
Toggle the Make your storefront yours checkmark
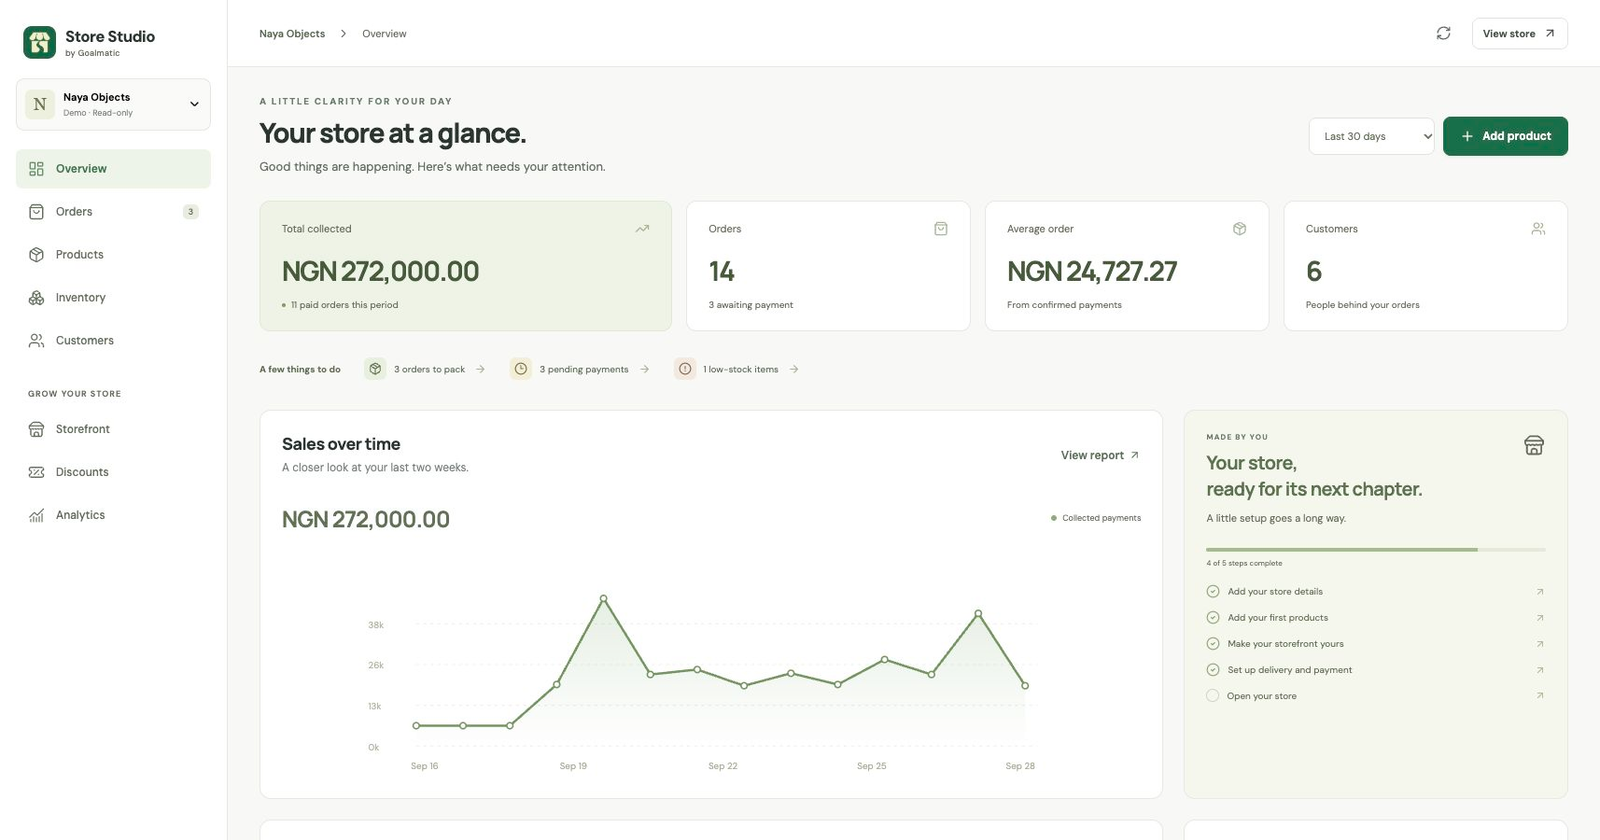pyautogui.click(x=1213, y=644)
